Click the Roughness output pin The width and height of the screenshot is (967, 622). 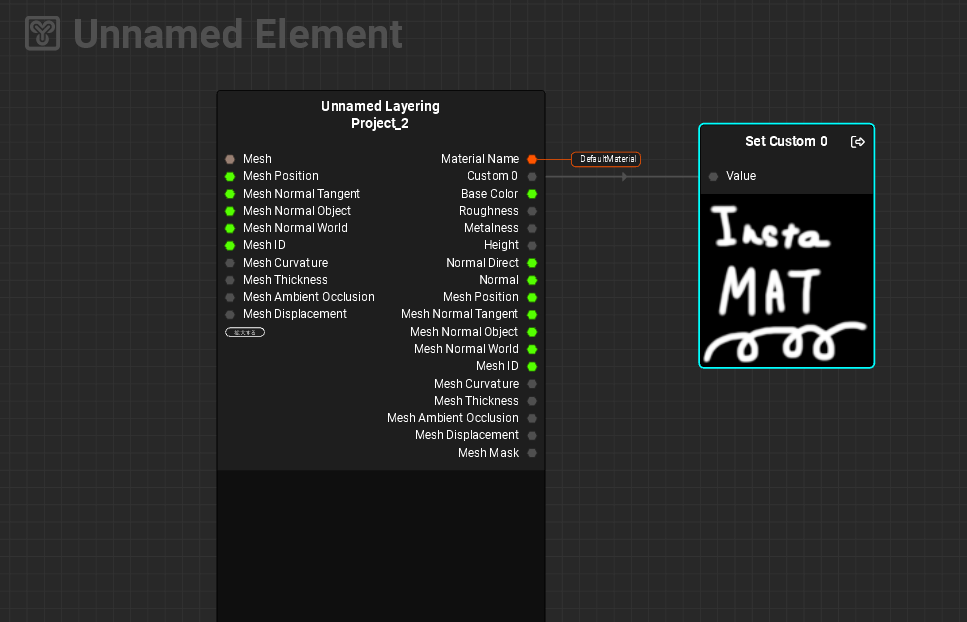[x=532, y=211]
